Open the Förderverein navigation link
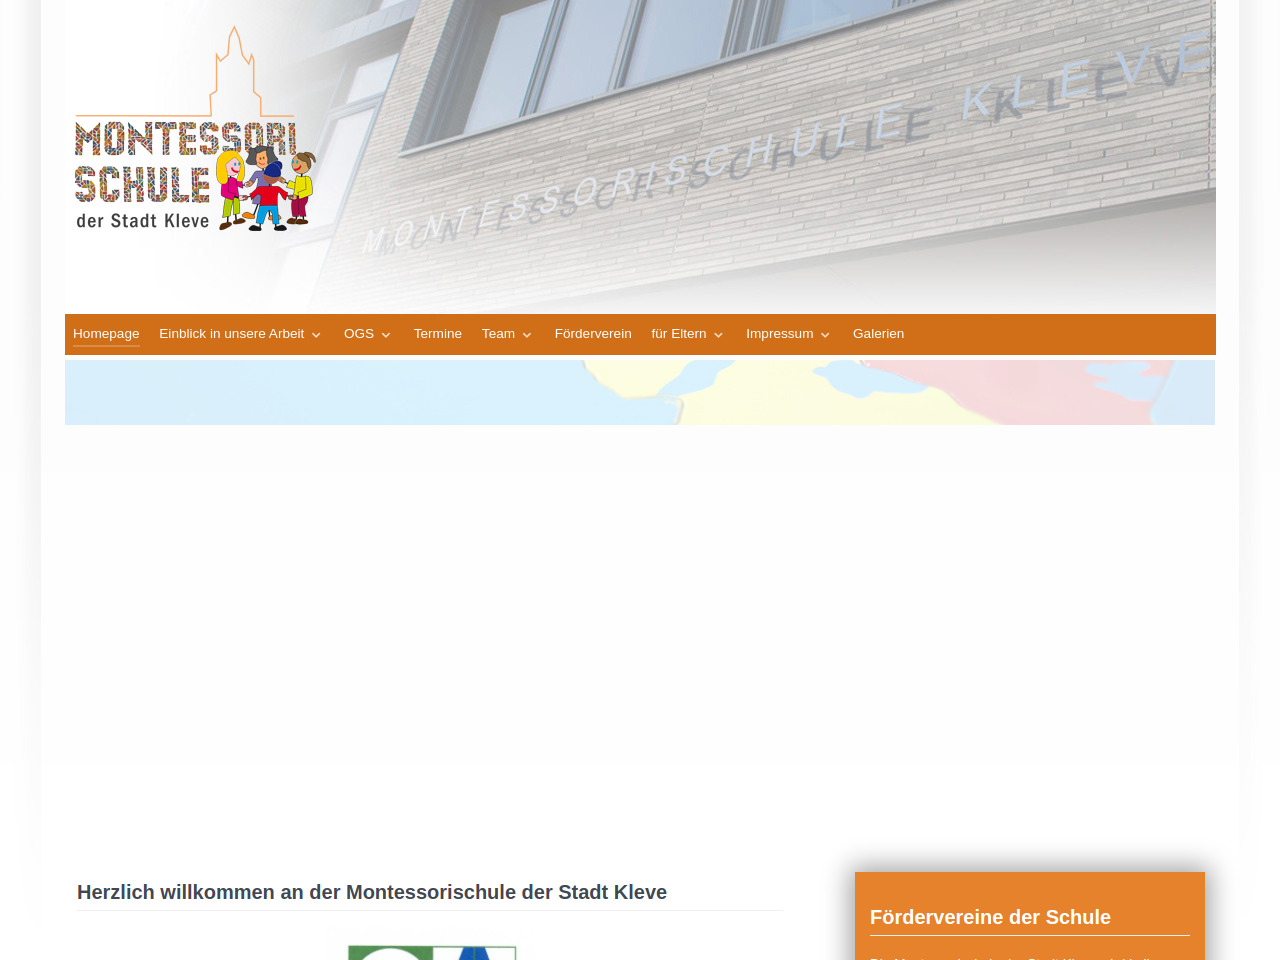The image size is (1280, 960). pos(593,334)
